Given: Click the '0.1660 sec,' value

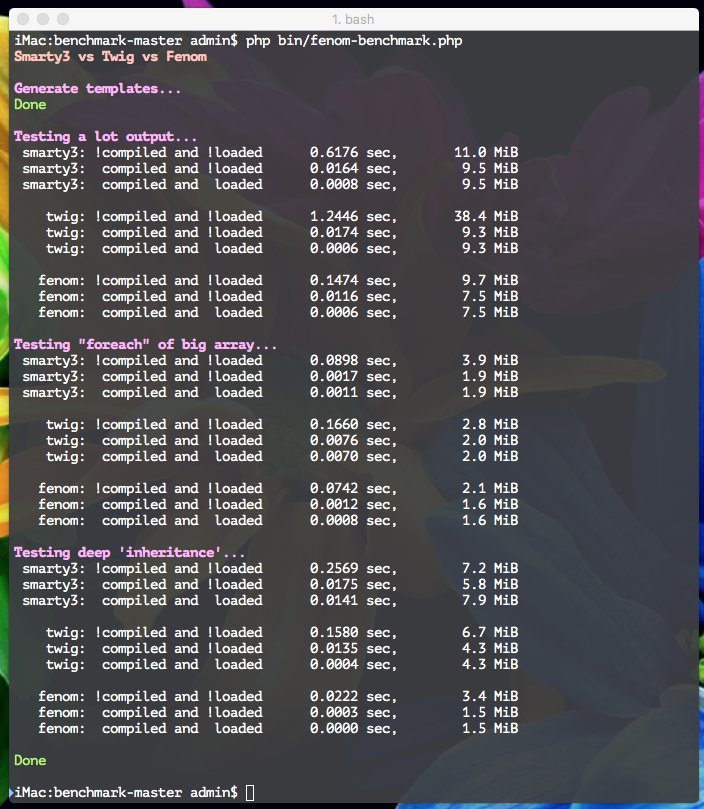Looking at the screenshot, I should point(353,425).
